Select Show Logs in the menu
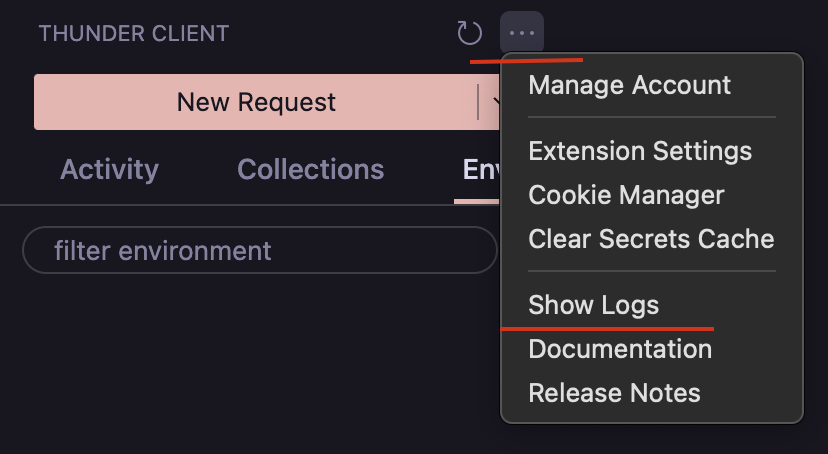Screen dimensions: 828x454 (x=594, y=305)
